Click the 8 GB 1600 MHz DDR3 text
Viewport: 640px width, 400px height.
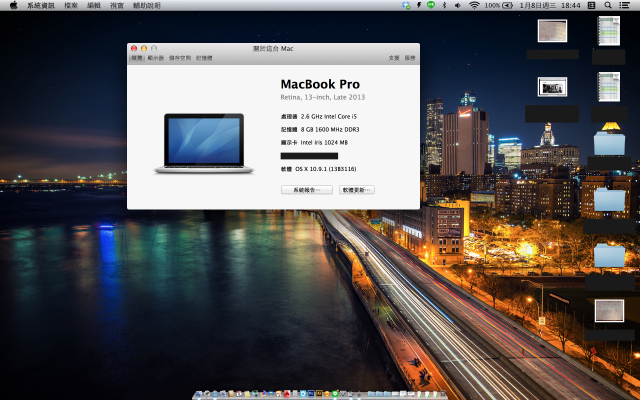point(330,129)
